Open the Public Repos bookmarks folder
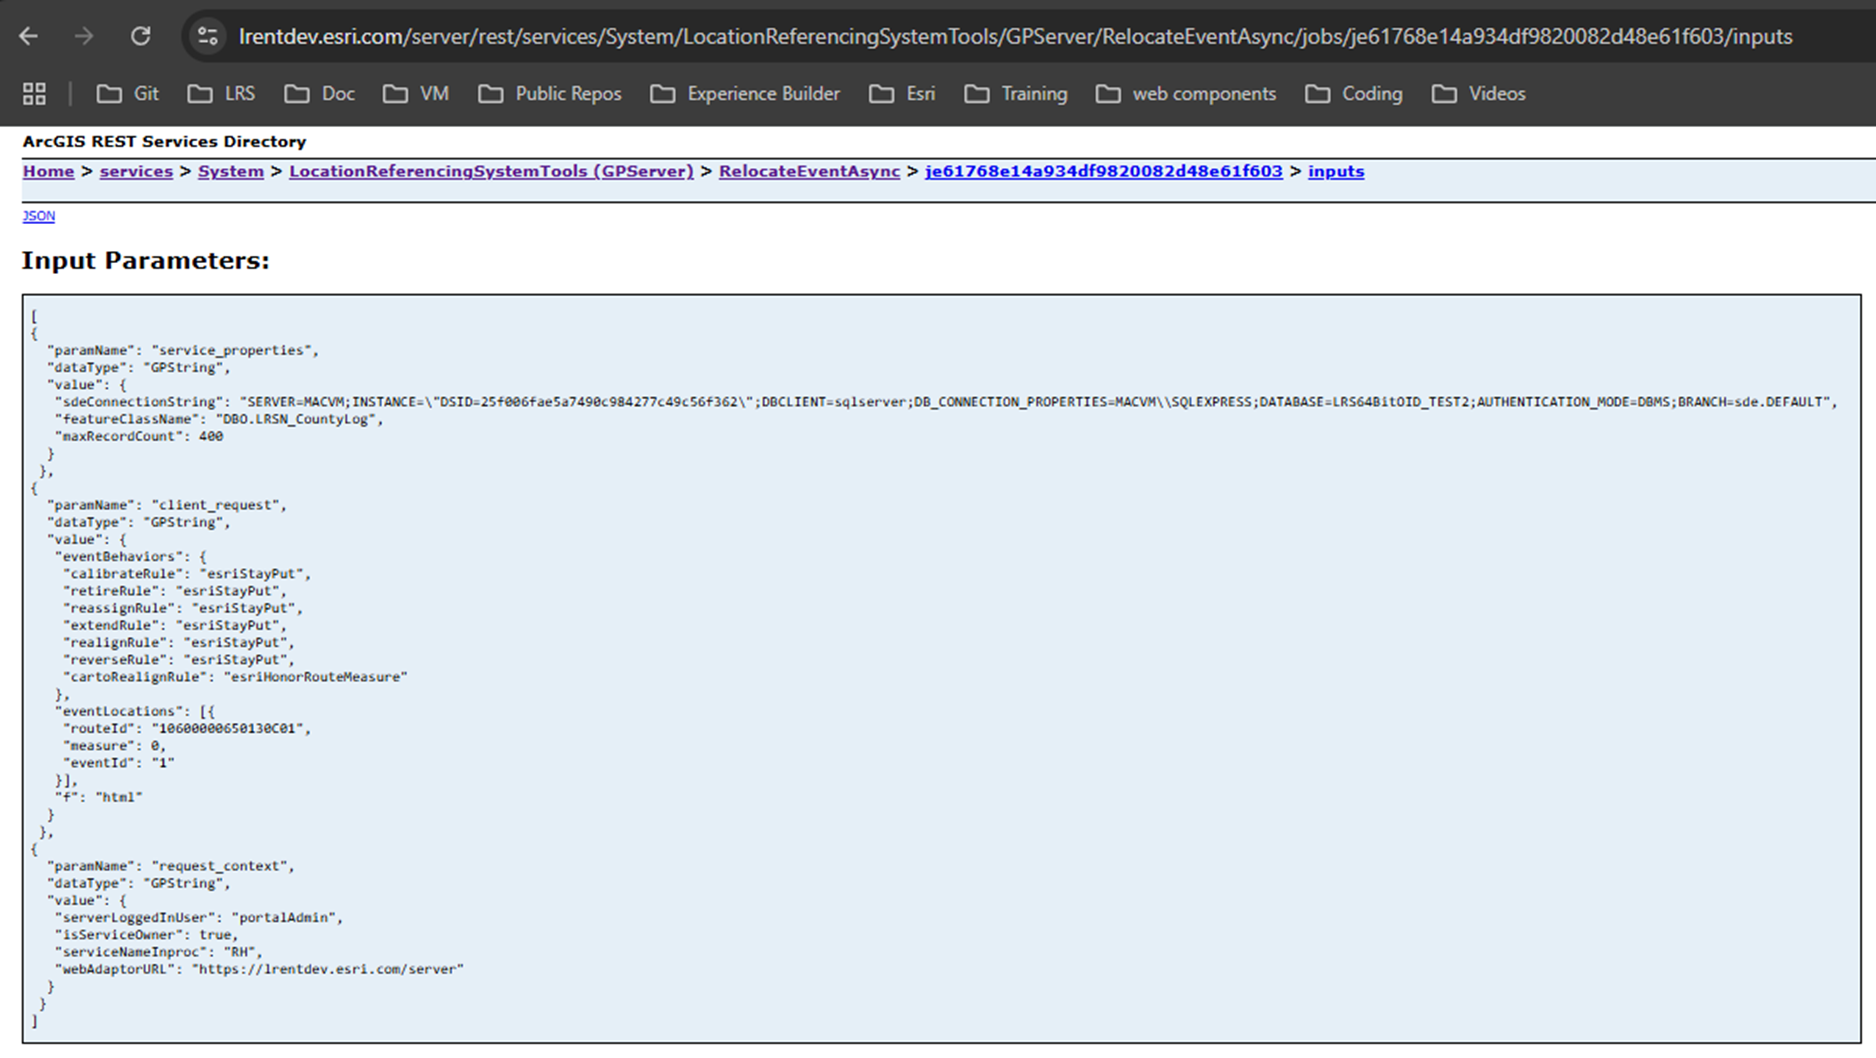 [x=549, y=93]
